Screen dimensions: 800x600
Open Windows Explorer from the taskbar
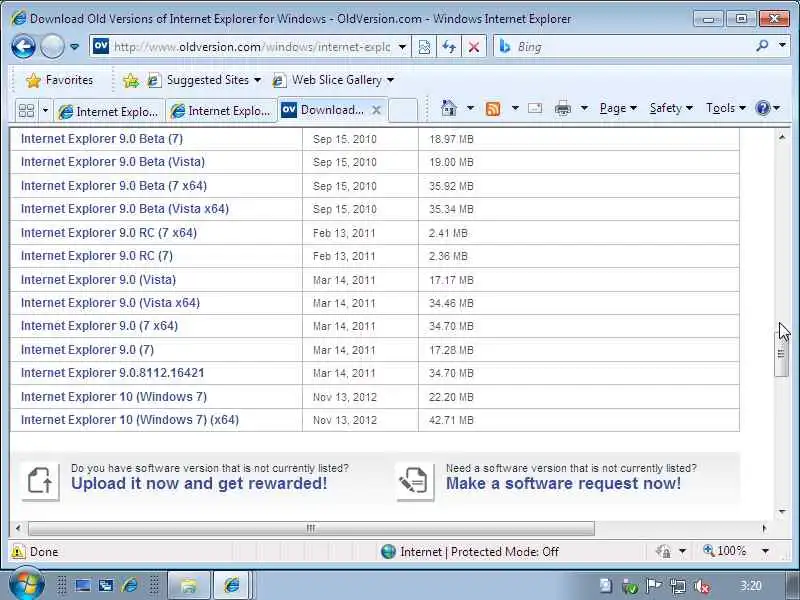pyautogui.click(x=189, y=585)
